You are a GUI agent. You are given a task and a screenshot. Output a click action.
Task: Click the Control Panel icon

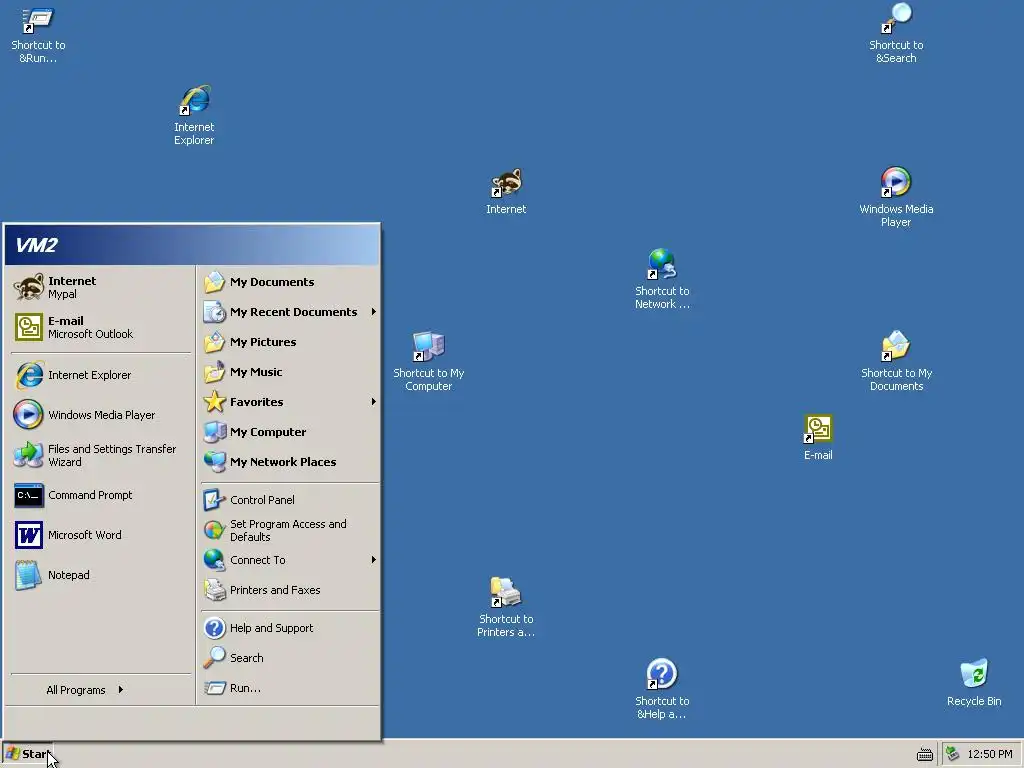click(x=214, y=500)
